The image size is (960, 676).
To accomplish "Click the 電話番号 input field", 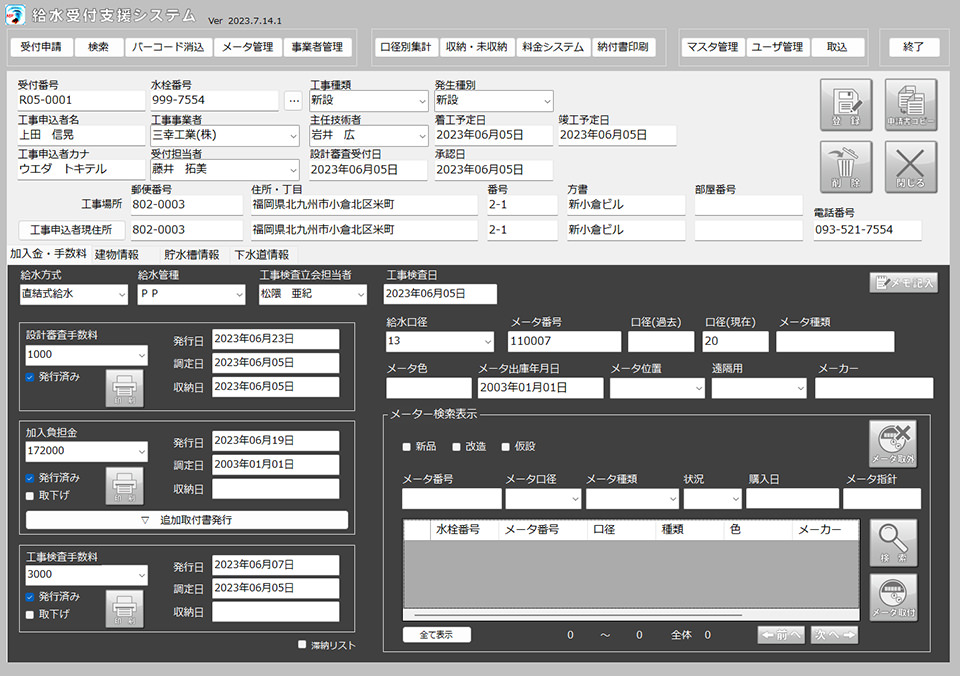I will coord(866,230).
